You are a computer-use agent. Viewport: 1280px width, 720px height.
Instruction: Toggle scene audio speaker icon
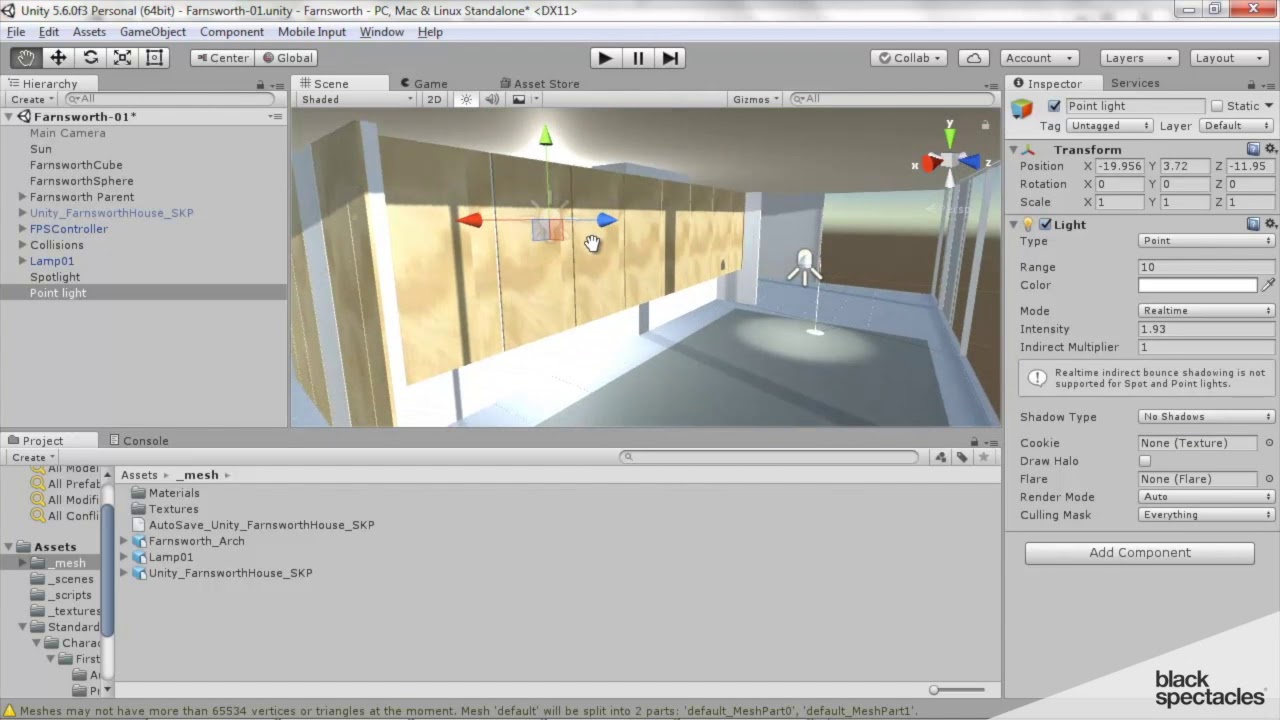[x=491, y=99]
